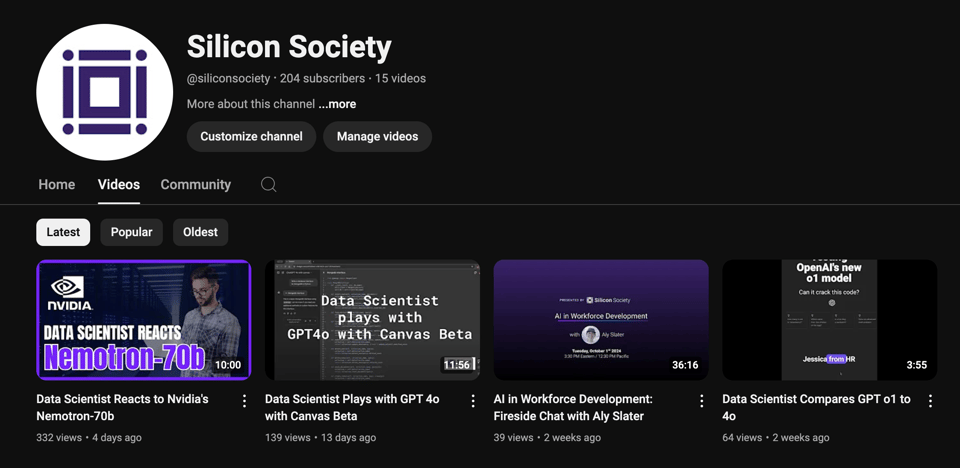This screenshot has height=468, width=960.
Task: Click the title 'Data Scientist Compares GPT o1 to 4o'
Action: coord(816,407)
